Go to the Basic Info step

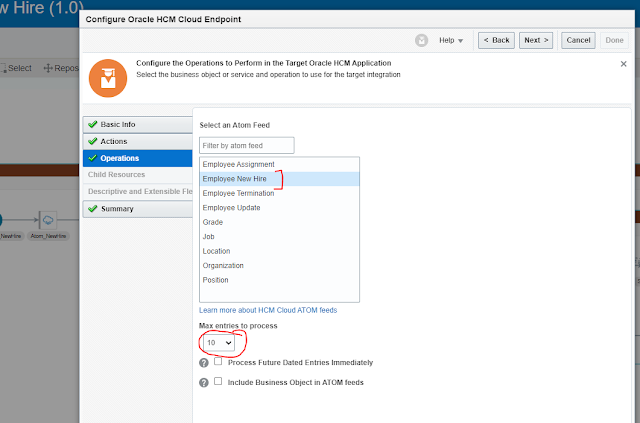(x=138, y=125)
